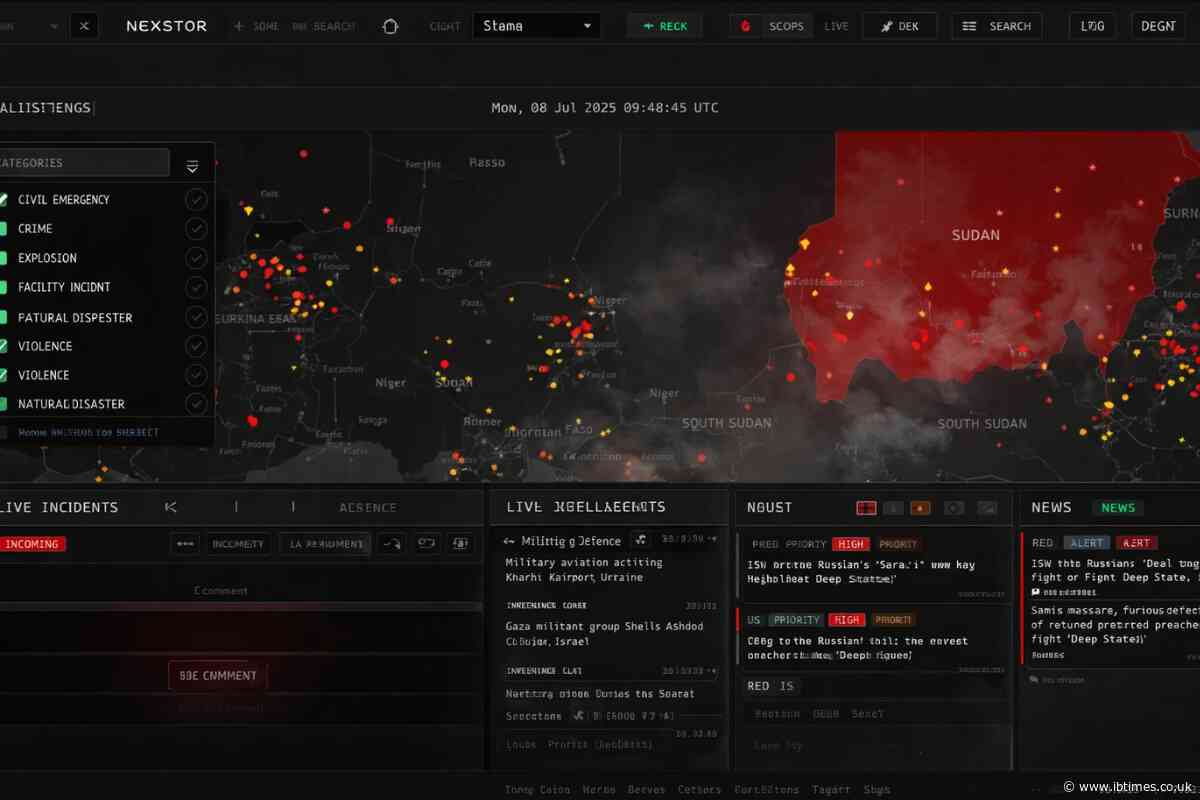
Task: Click red HIGH tag on PRED PRIORITY row
Action: (x=849, y=544)
